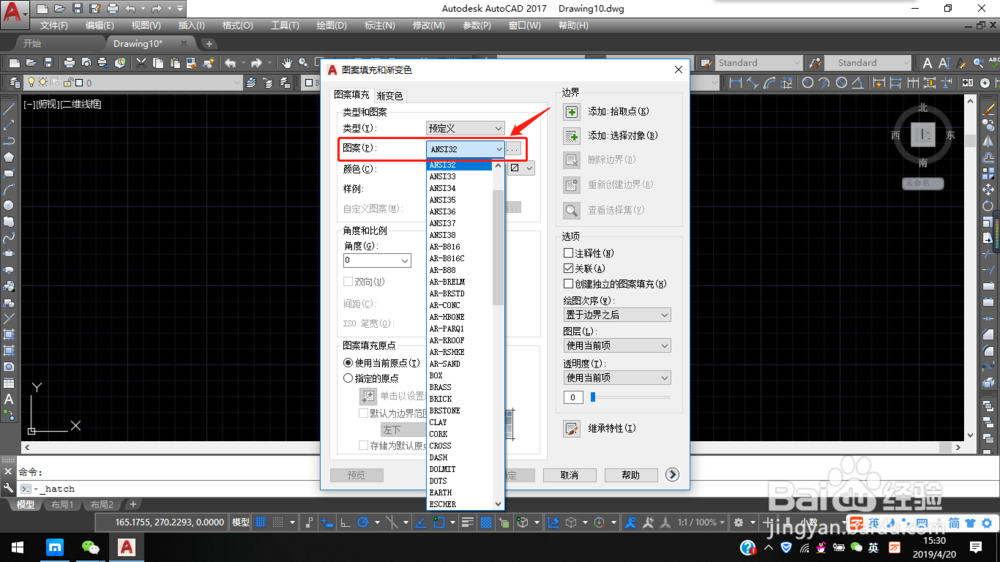
Task: Toggle grid display in status bar
Action: 260,522
